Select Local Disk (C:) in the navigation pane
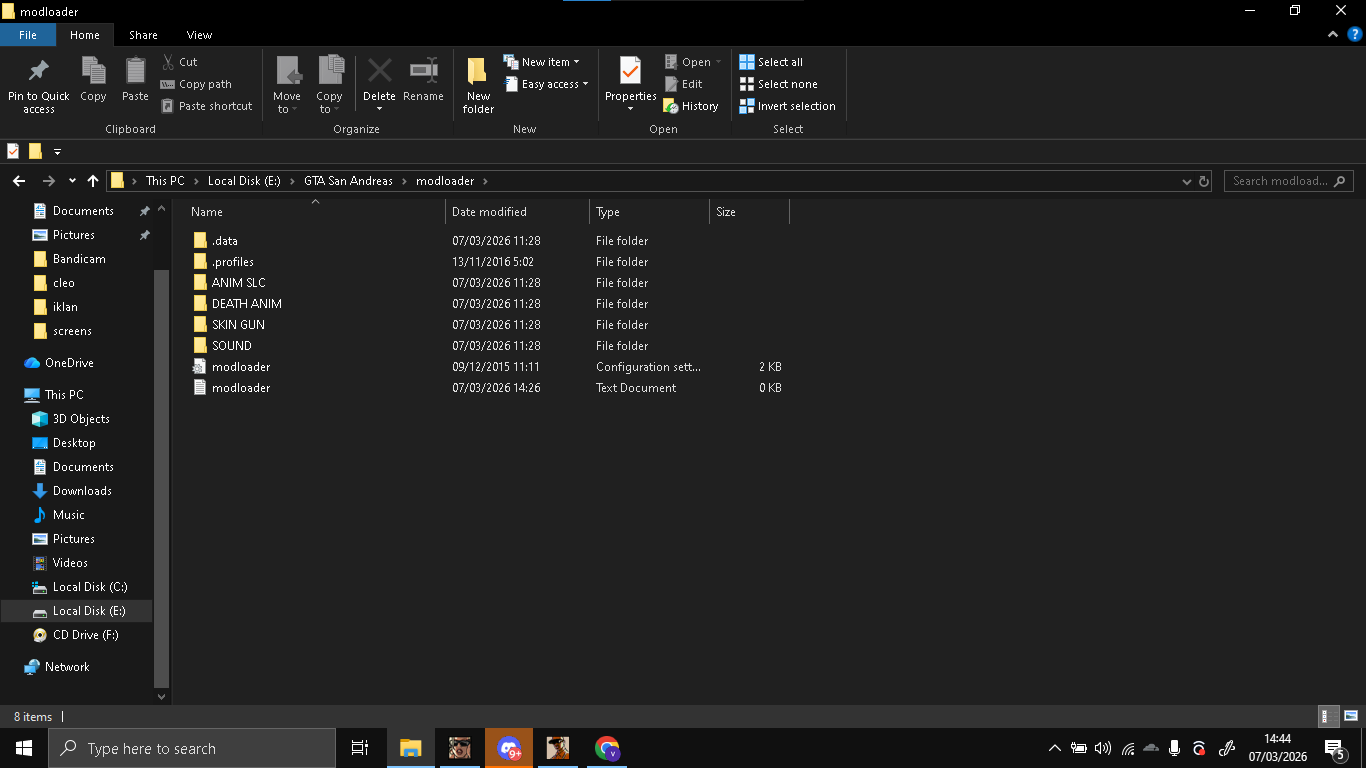1366x768 pixels. [x=90, y=587]
